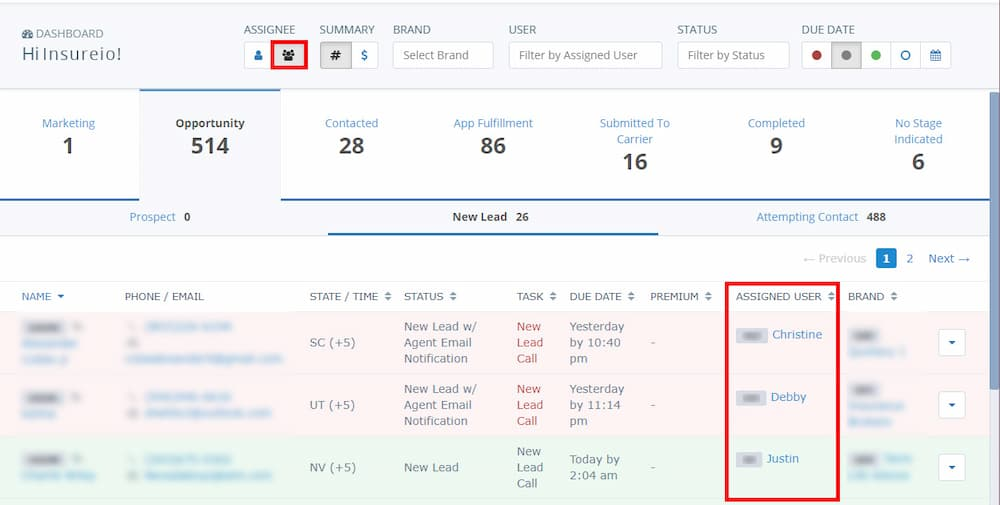1000x505 pixels.
Task: Click the page vertical scrollbar
Action: pos(994,239)
